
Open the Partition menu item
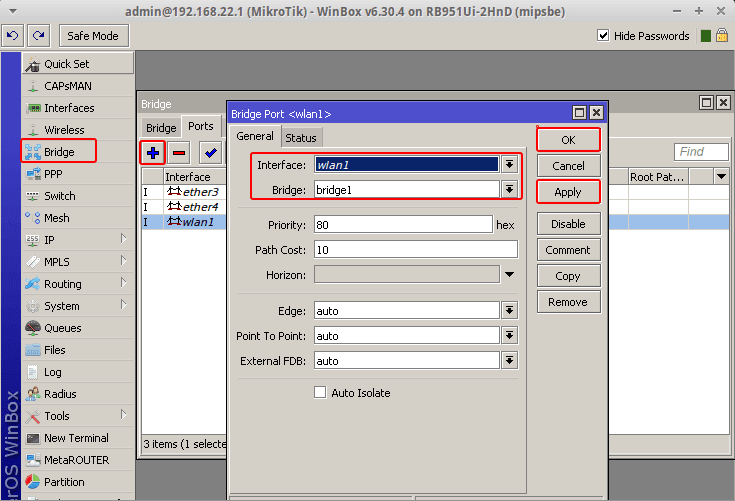click(78, 482)
